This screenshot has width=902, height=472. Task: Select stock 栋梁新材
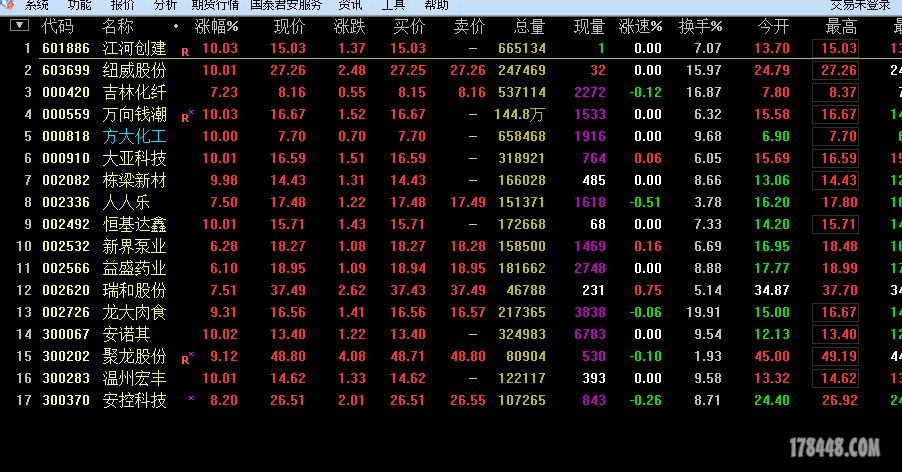[135, 180]
